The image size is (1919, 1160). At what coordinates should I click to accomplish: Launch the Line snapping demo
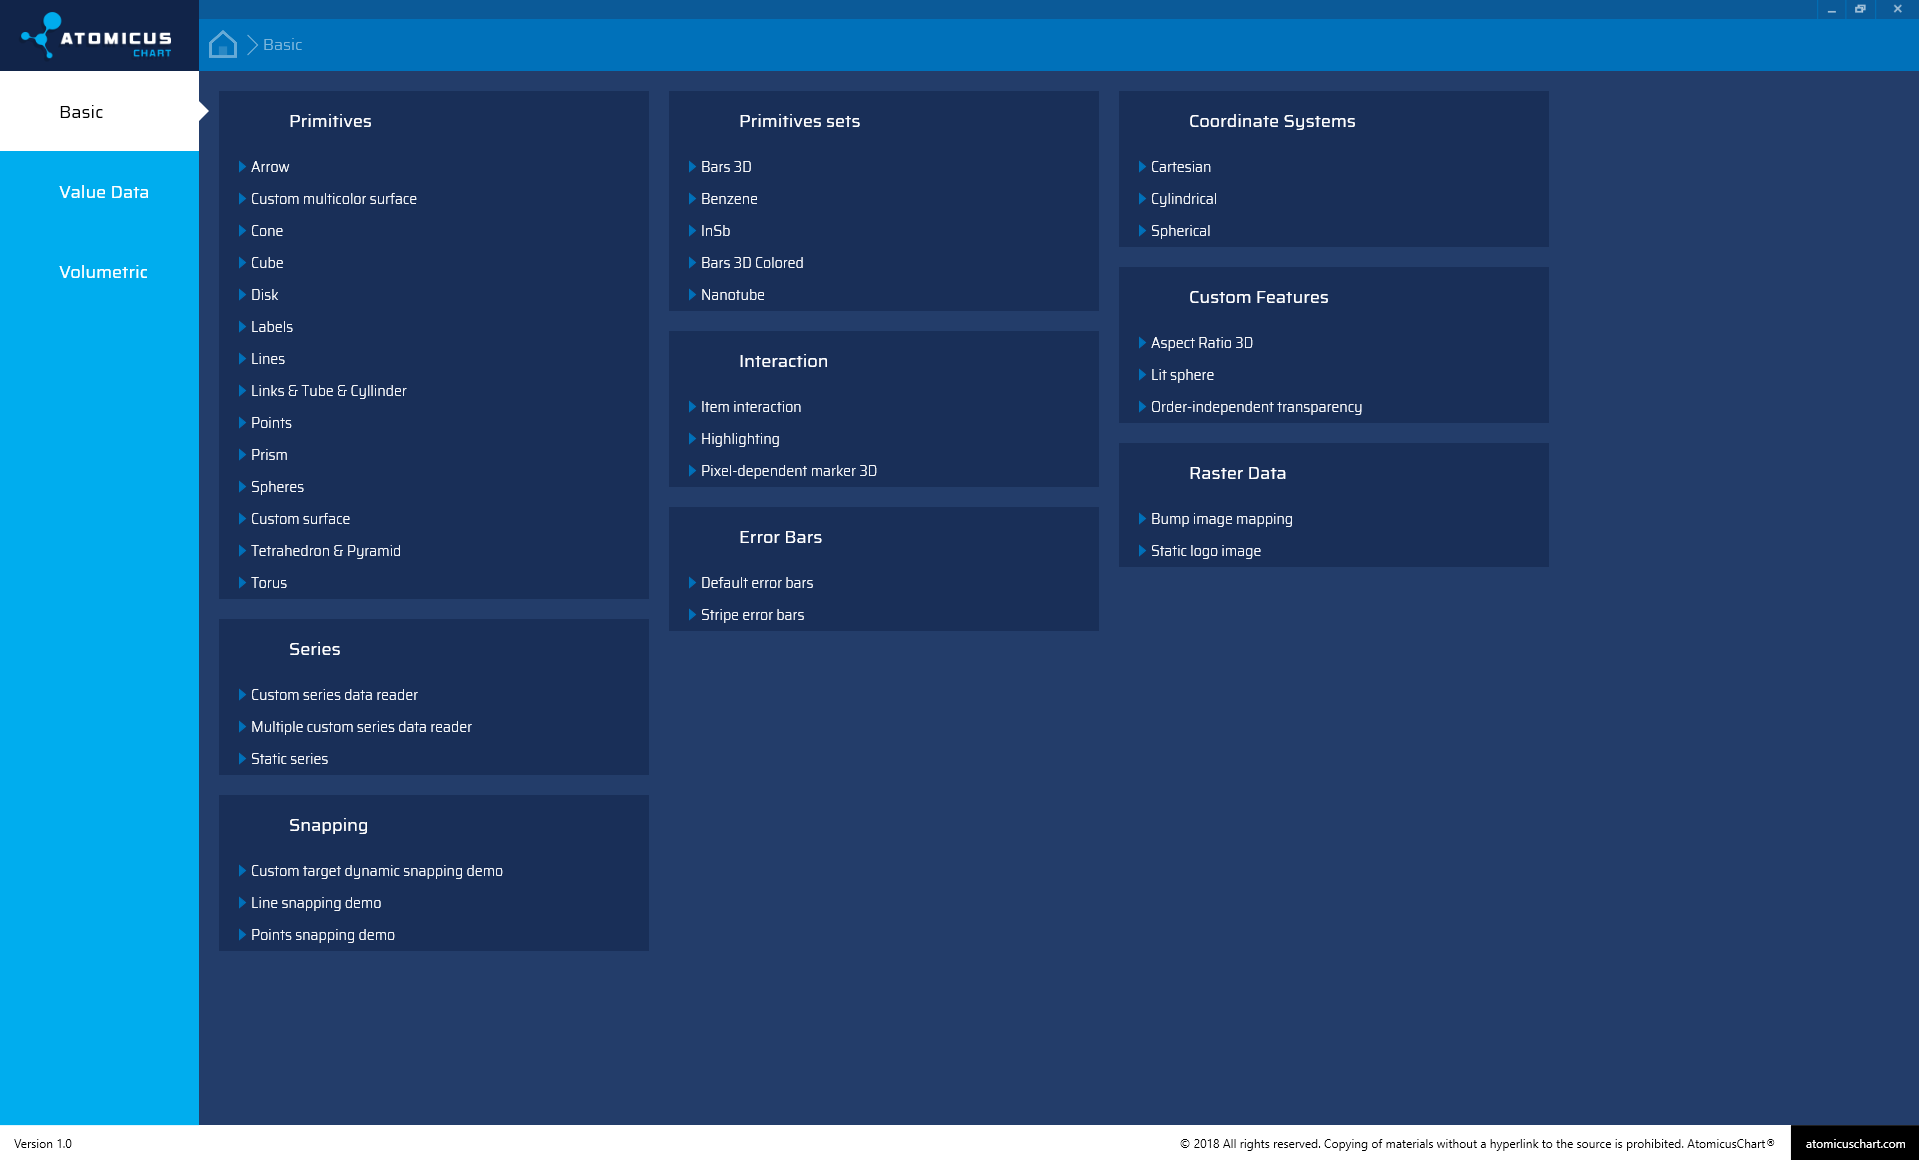pyautogui.click(x=315, y=903)
